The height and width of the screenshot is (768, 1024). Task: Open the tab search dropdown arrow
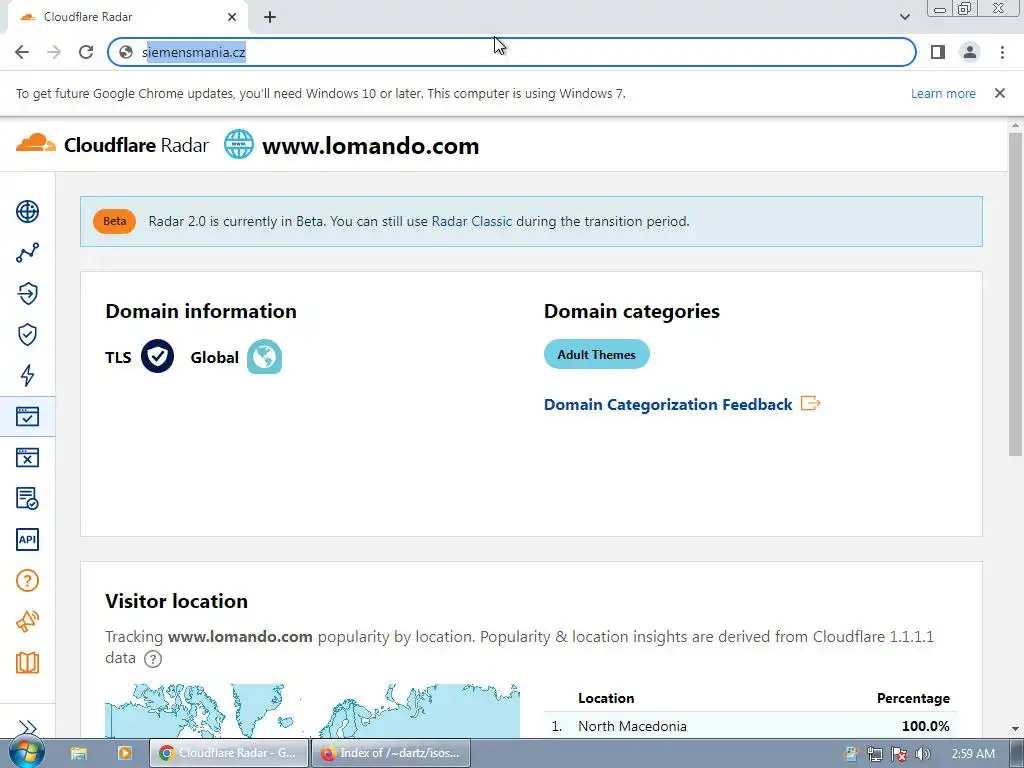(904, 17)
